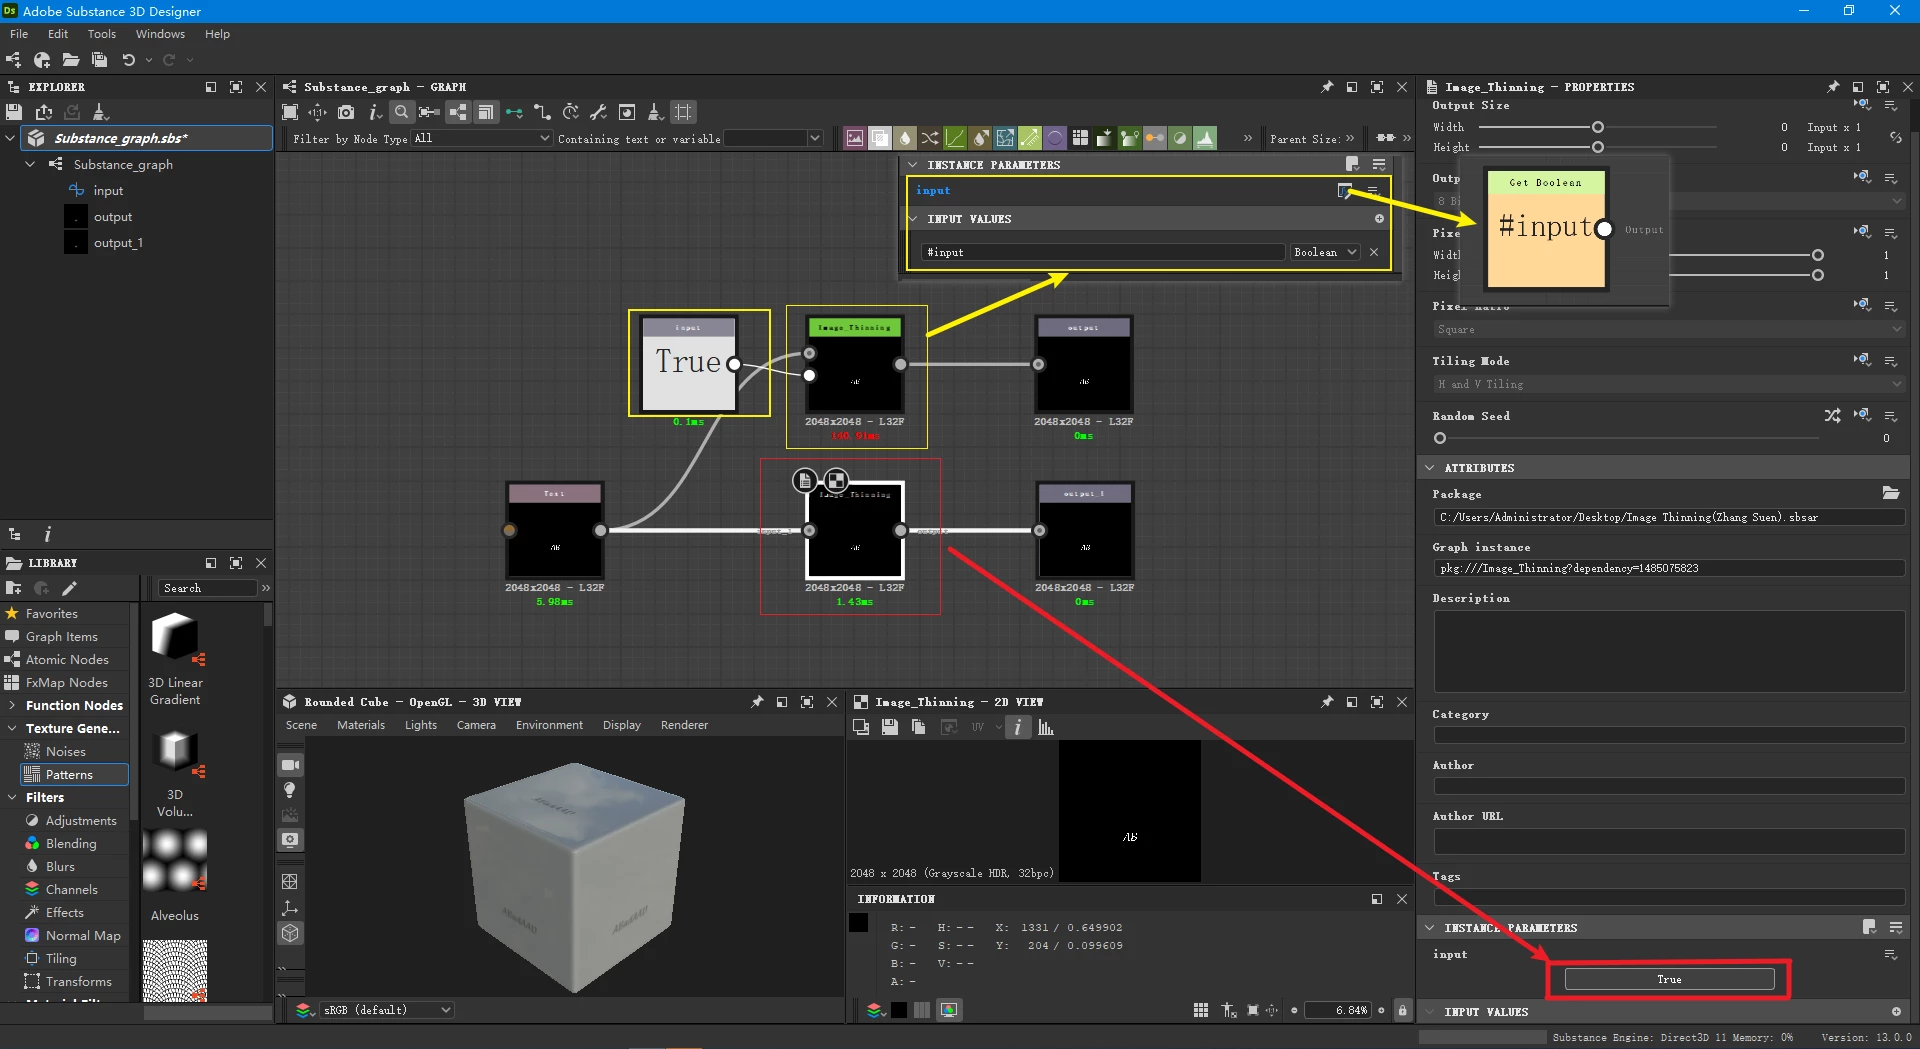The width and height of the screenshot is (1920, 1049).
Task: Open the Tiling Mode dropdown
Action: (x=1668, y=384)
